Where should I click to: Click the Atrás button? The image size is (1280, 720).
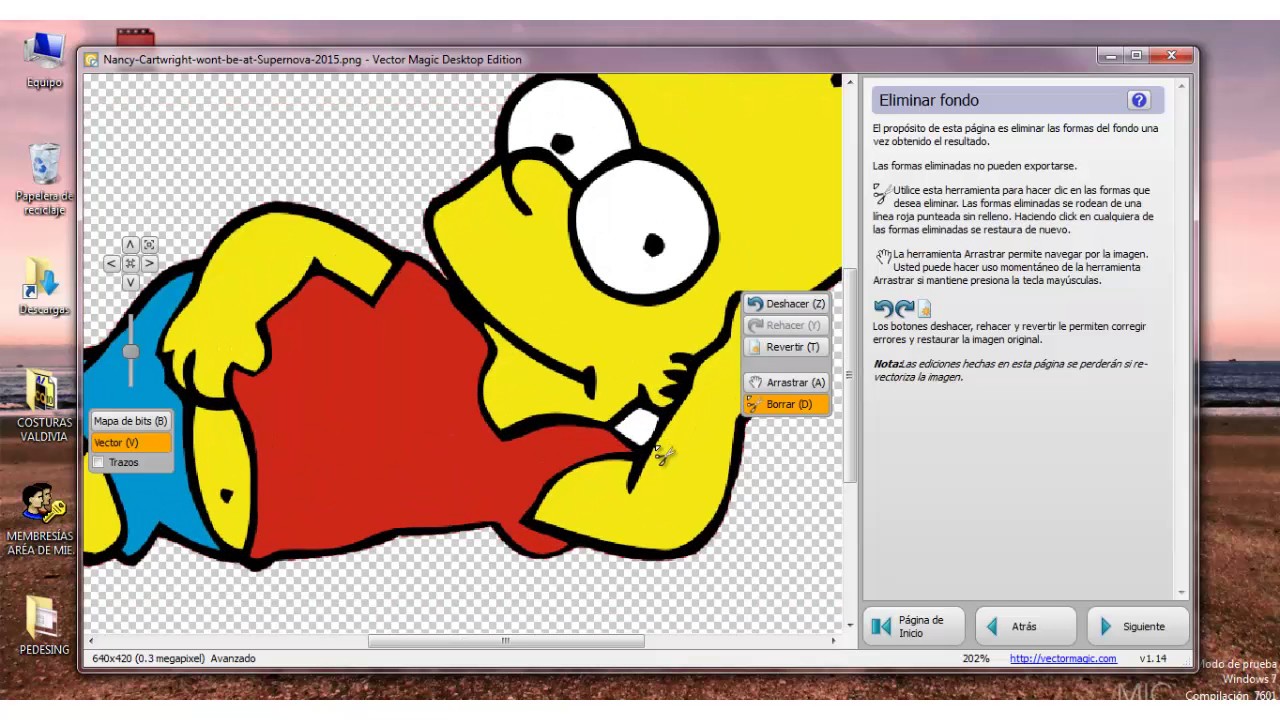1026,626
